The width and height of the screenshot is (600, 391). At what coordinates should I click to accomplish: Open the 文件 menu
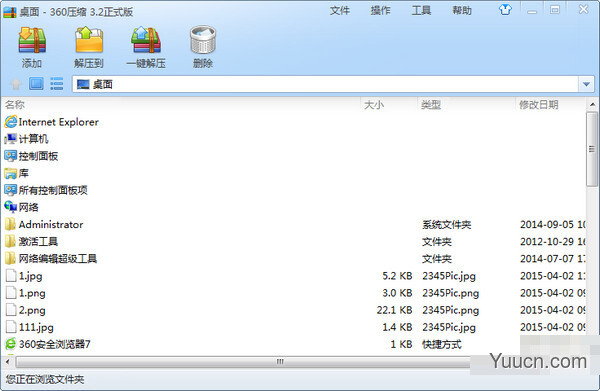[x=339, y=10]
